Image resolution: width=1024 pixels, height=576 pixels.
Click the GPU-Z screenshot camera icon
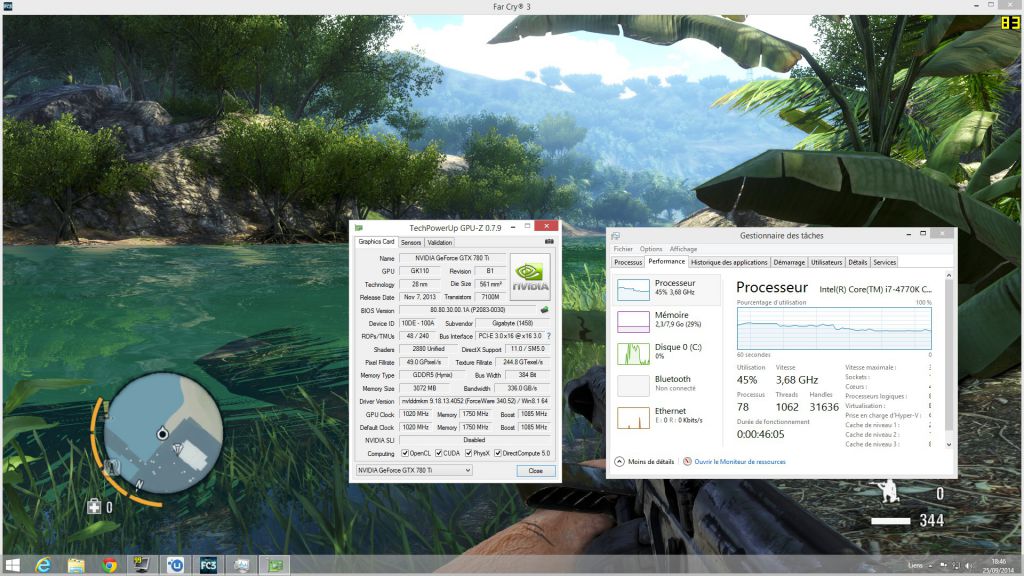tap(549, 242)
